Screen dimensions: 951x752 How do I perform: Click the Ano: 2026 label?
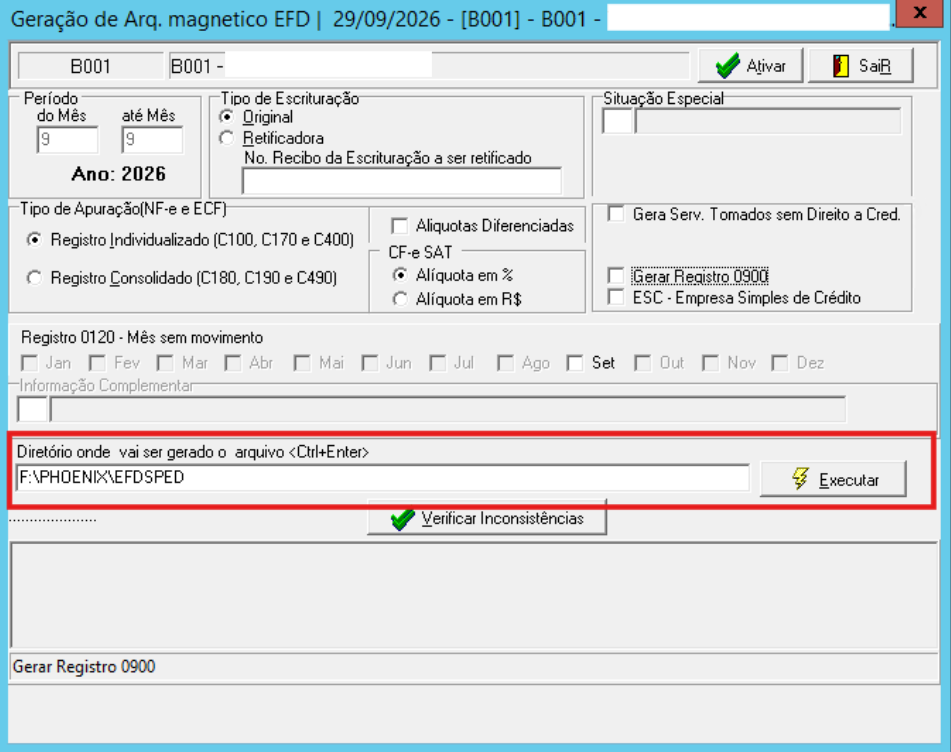[x=119, y=174]
